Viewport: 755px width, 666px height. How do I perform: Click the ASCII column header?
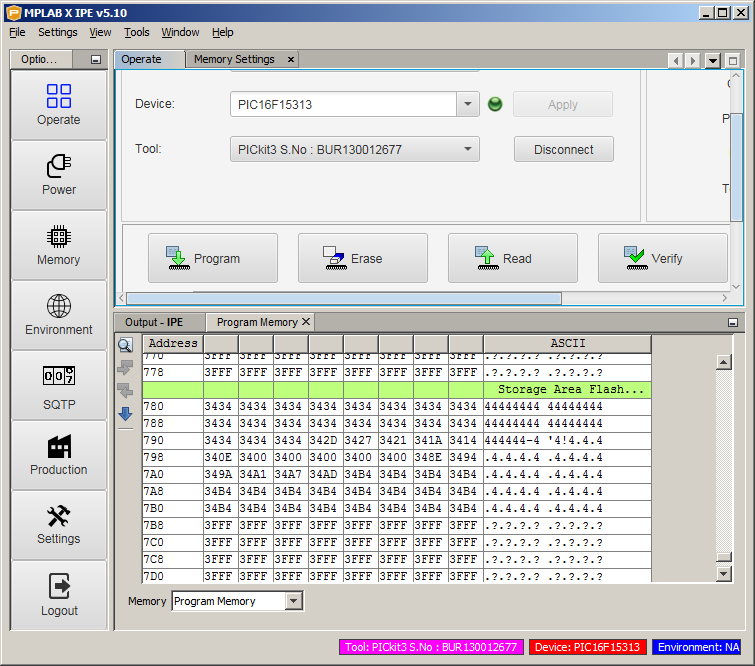(568, 343)
